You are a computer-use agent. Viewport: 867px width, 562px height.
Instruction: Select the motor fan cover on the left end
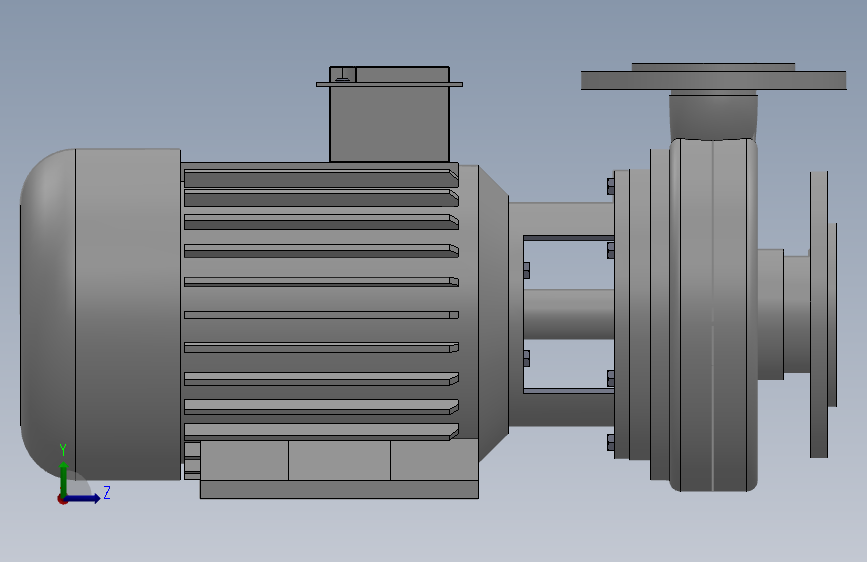pos(101,314)
